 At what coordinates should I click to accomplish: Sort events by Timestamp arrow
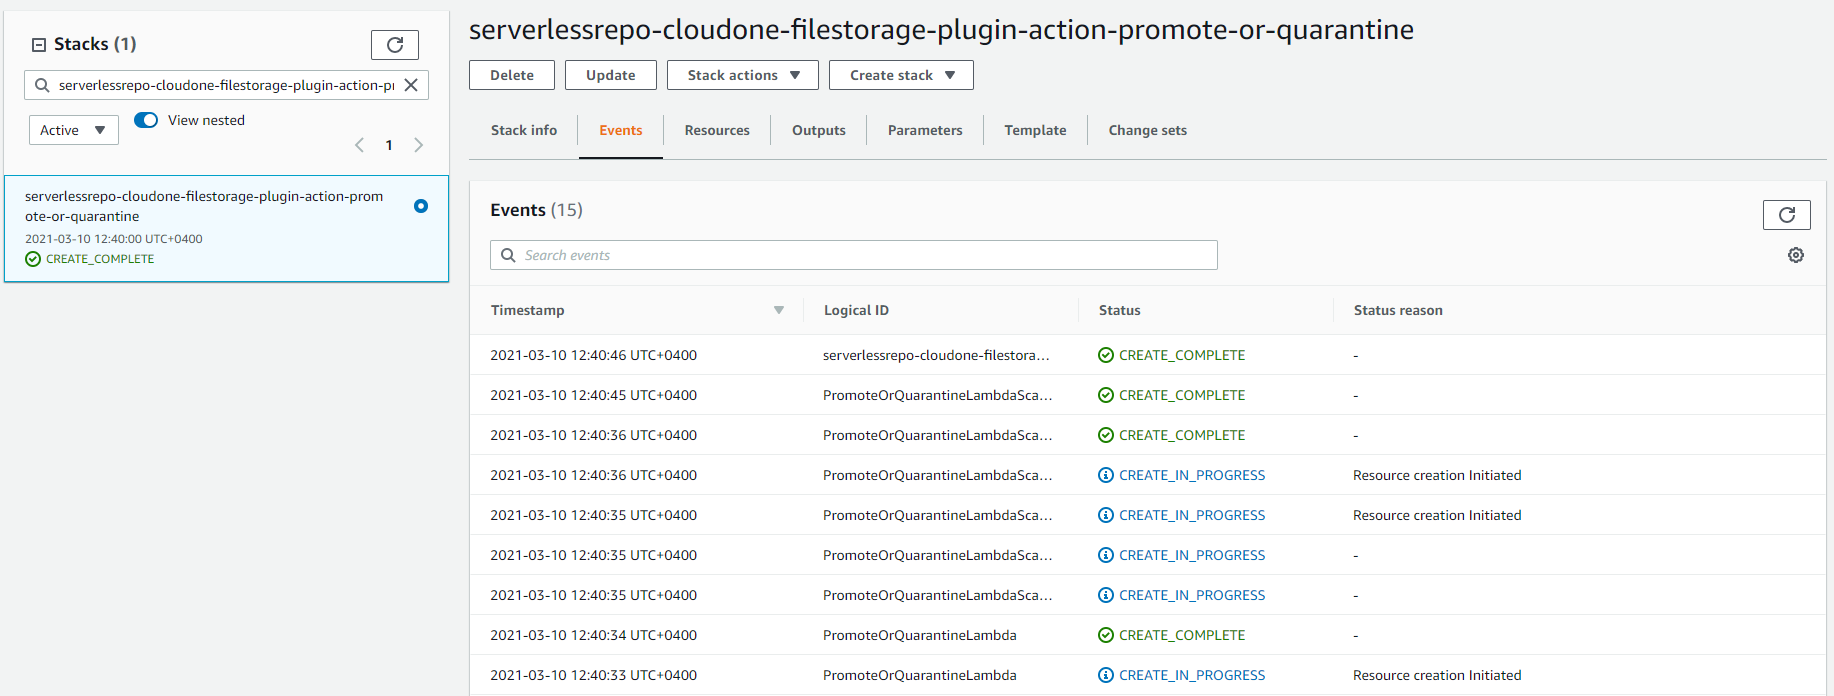[779, 310]
